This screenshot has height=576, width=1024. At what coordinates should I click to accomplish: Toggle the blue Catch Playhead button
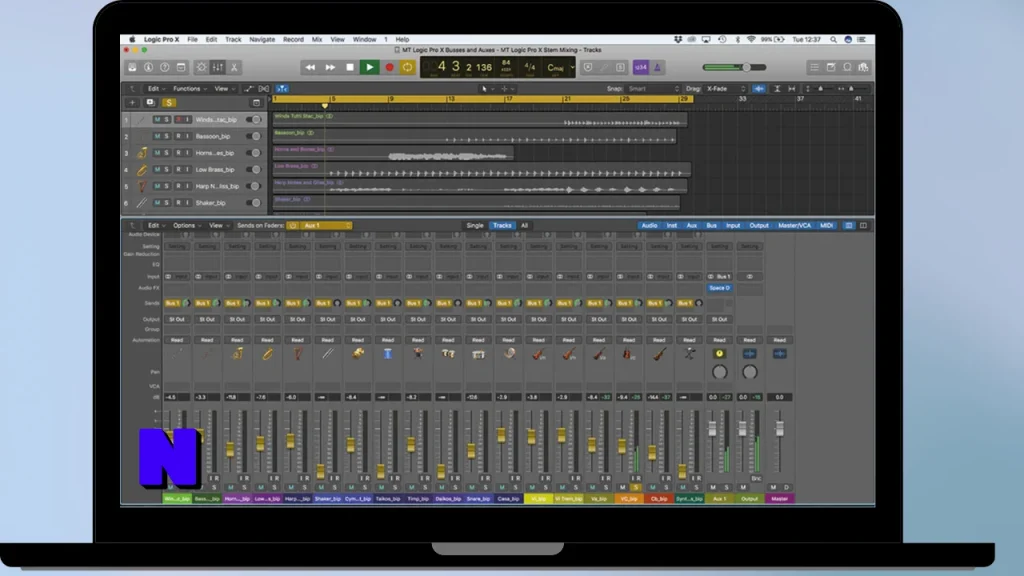[282, 89]
